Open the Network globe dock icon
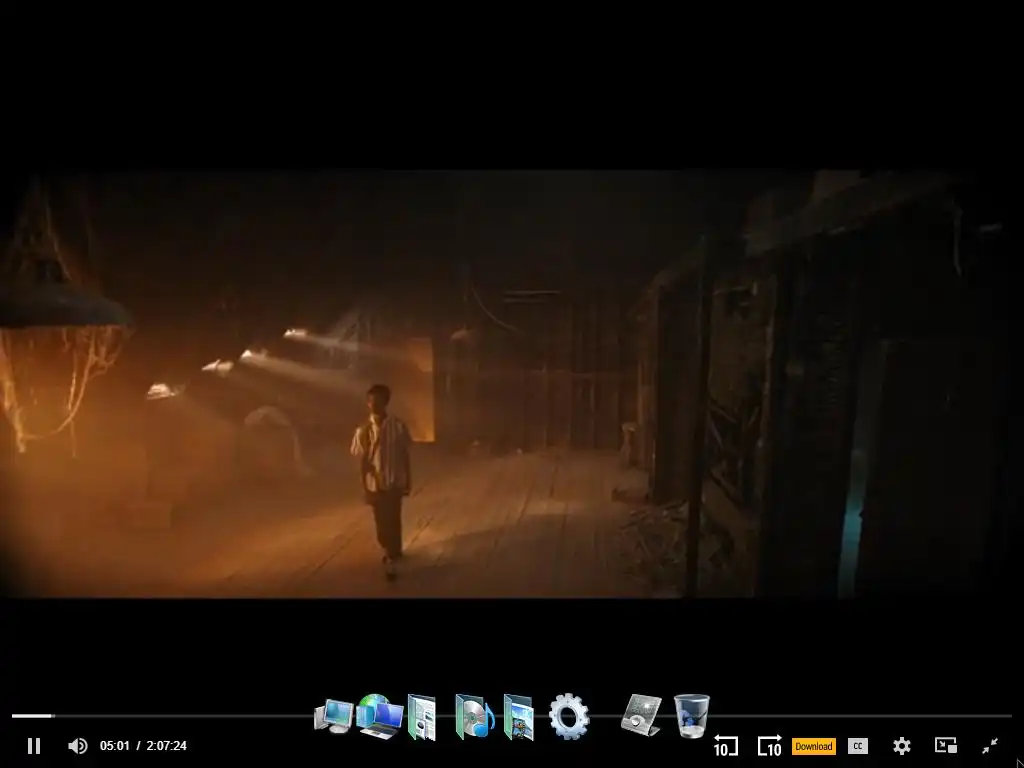This screenshot has height=768, width=1024. tap(379, 716)
